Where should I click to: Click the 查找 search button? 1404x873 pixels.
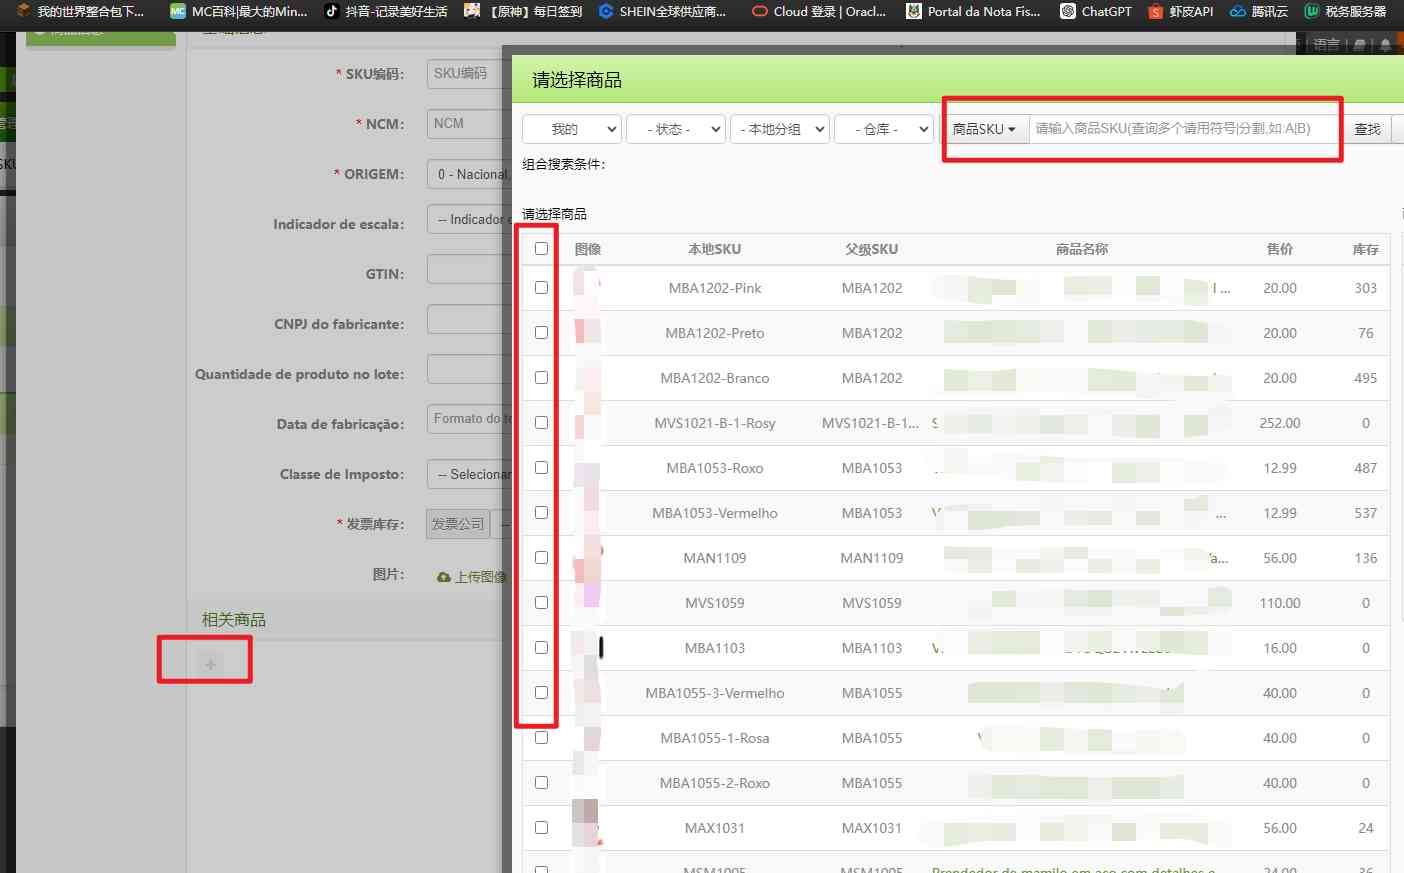pyautogui.click(x=1367, y=129)
